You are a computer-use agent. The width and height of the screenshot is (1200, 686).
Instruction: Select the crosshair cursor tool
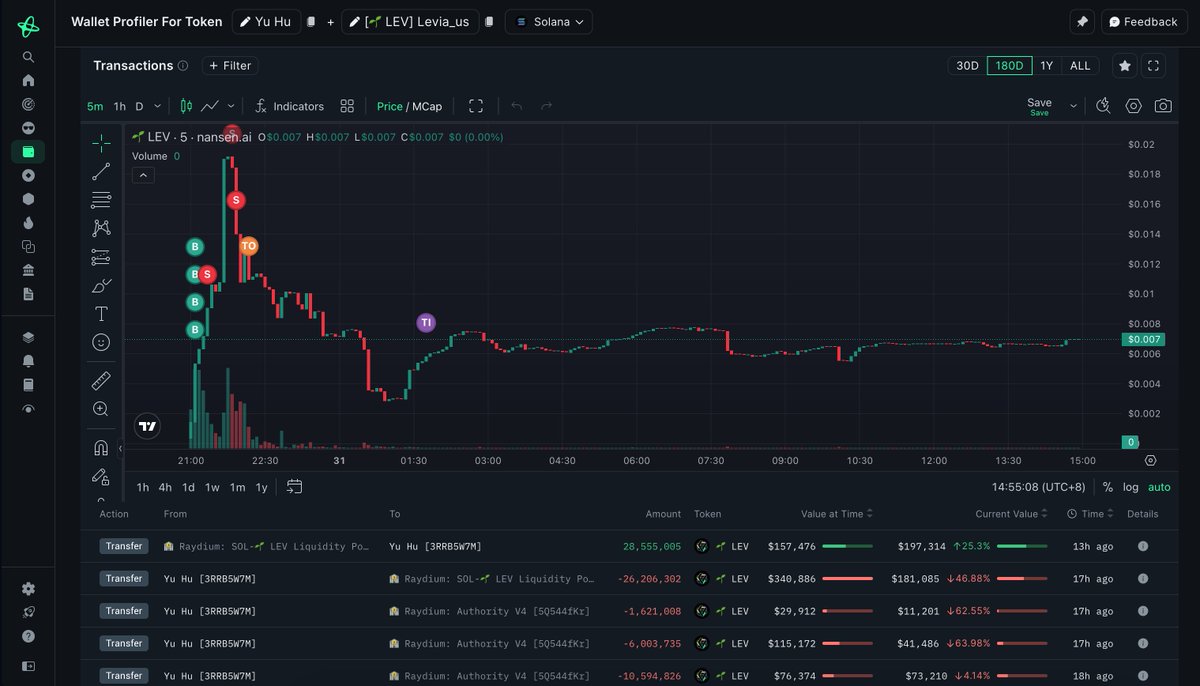(101, 143)
